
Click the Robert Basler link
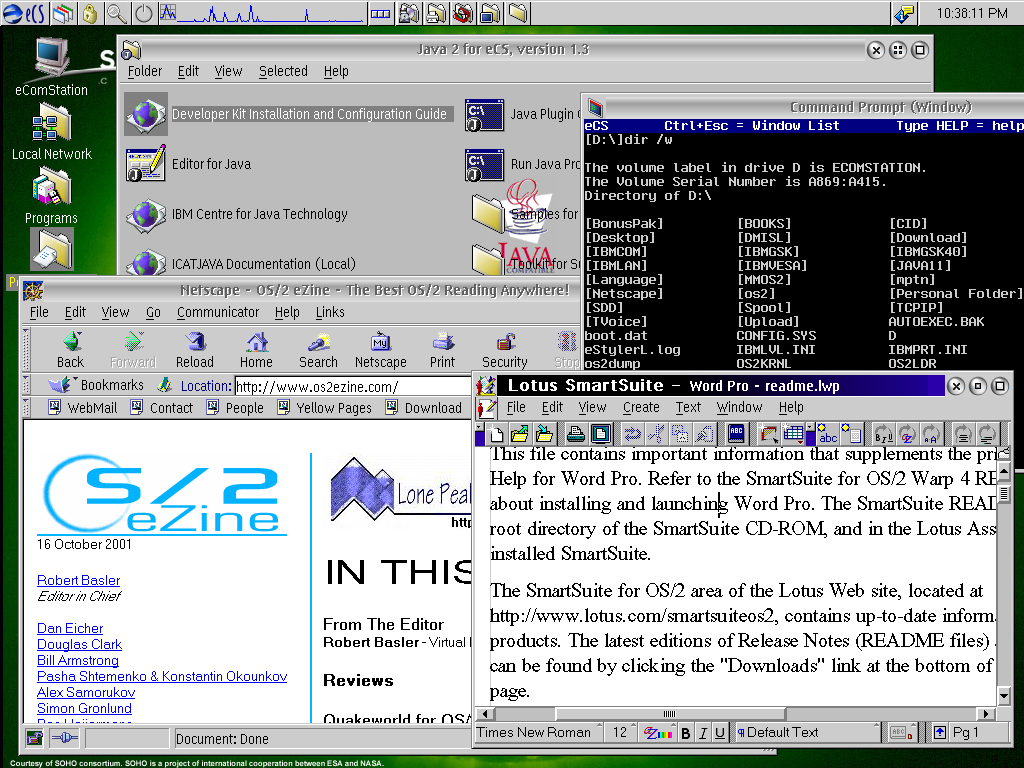[78, 580]
